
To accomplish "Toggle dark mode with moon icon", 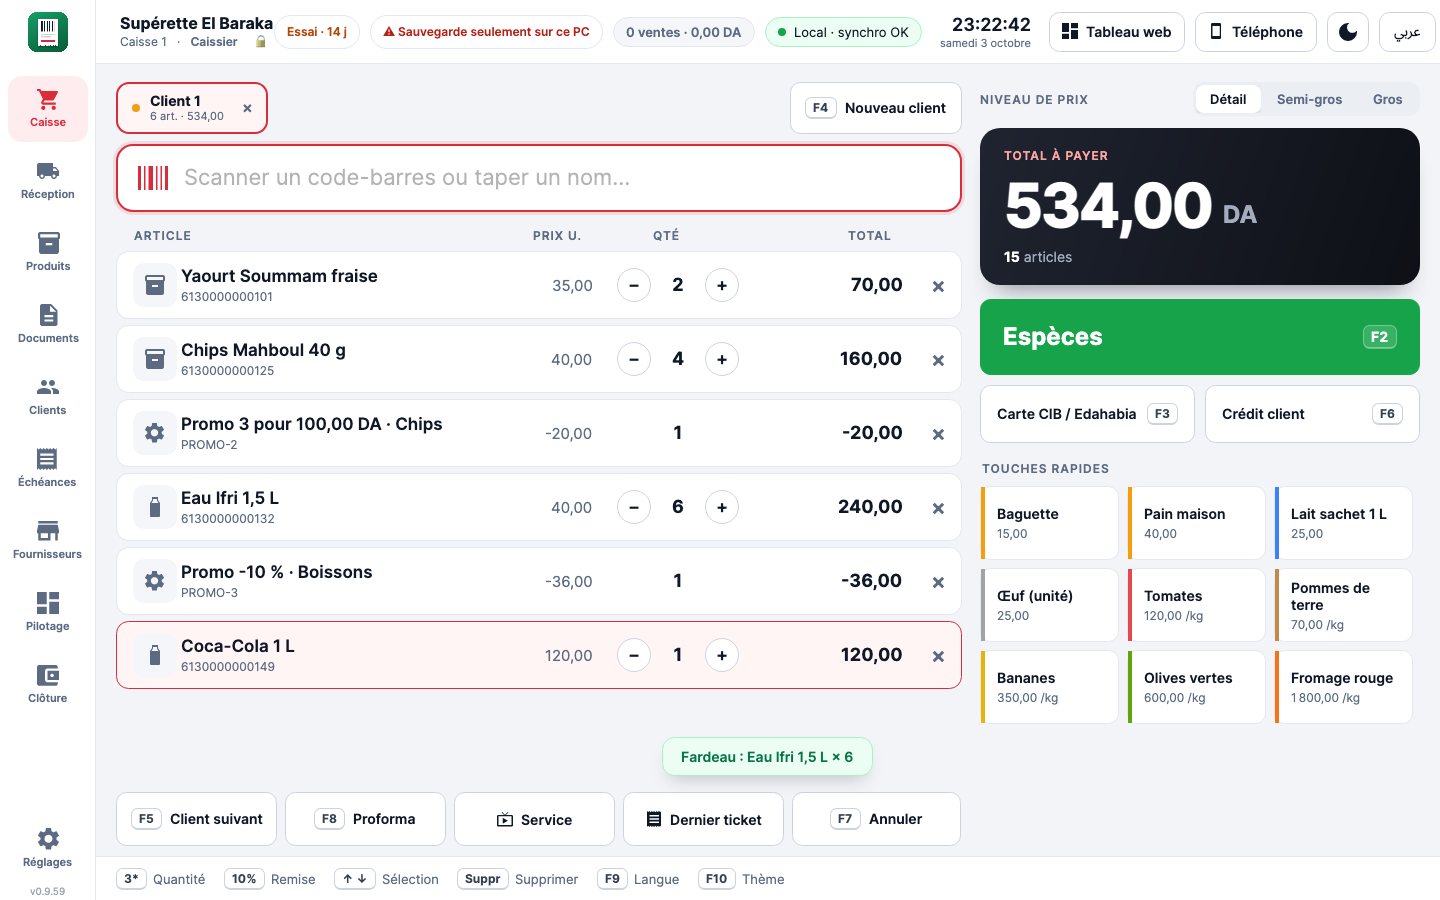I will 1348,32.
